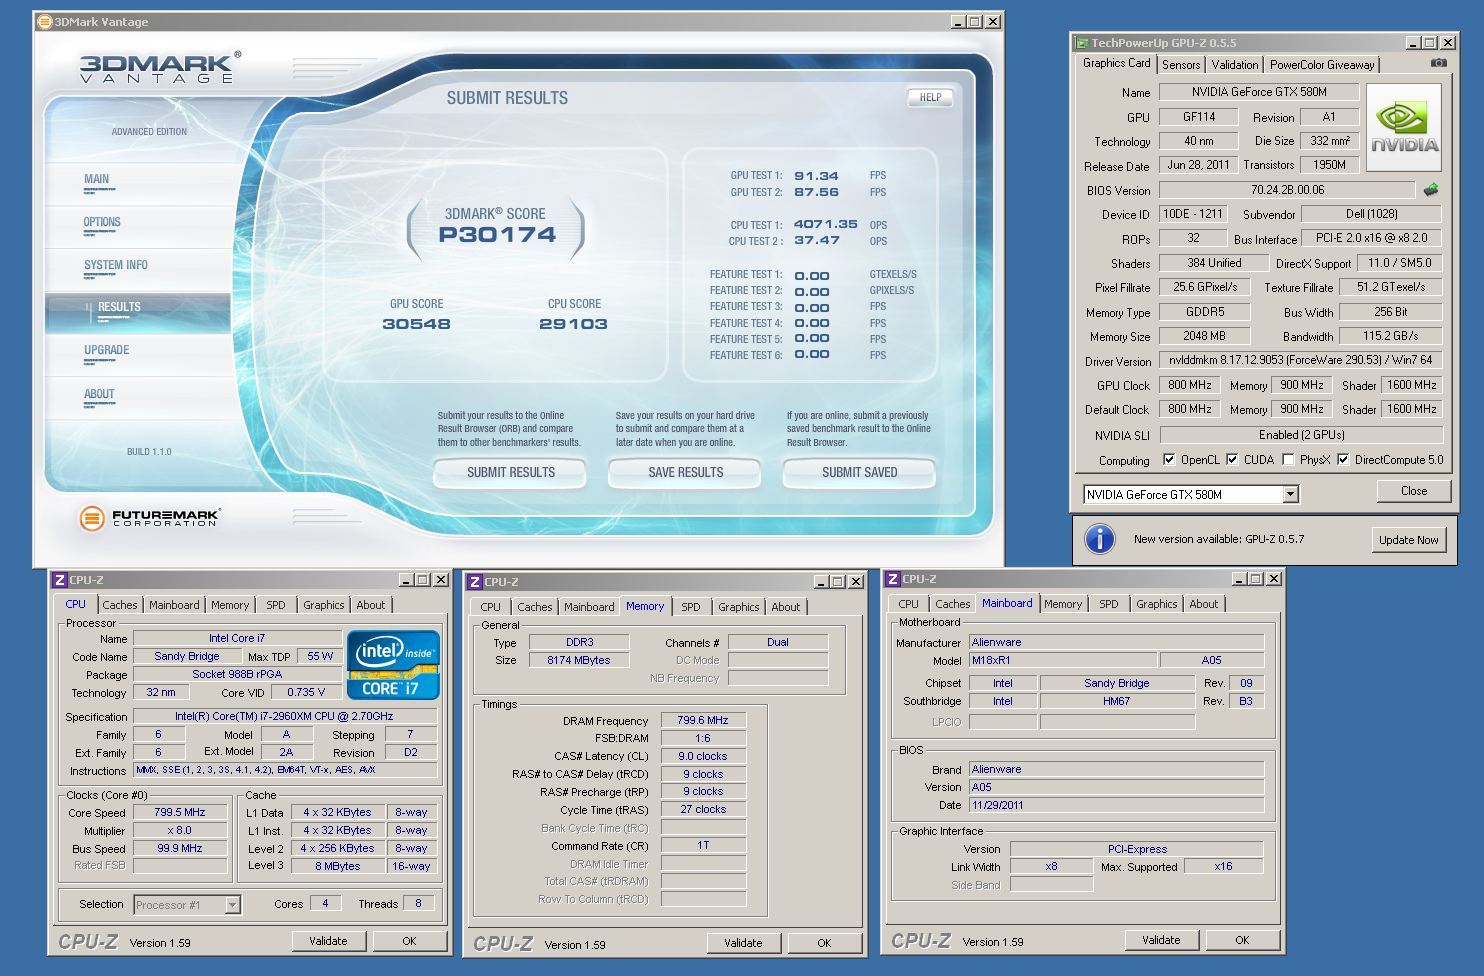Open the CPU tab in the CPU-Z Memory window
This screenshot has height=976, width=1484.
tap(490, 607)
